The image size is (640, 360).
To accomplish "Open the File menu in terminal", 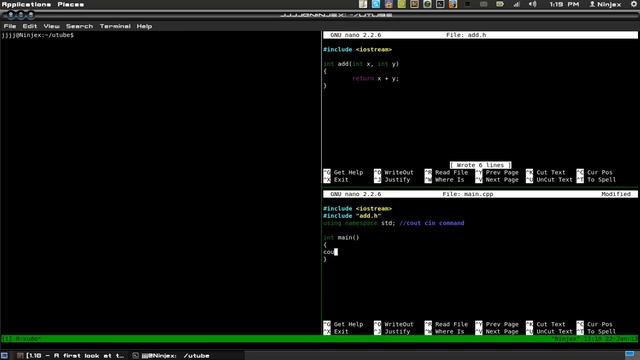I will (10, 26).
